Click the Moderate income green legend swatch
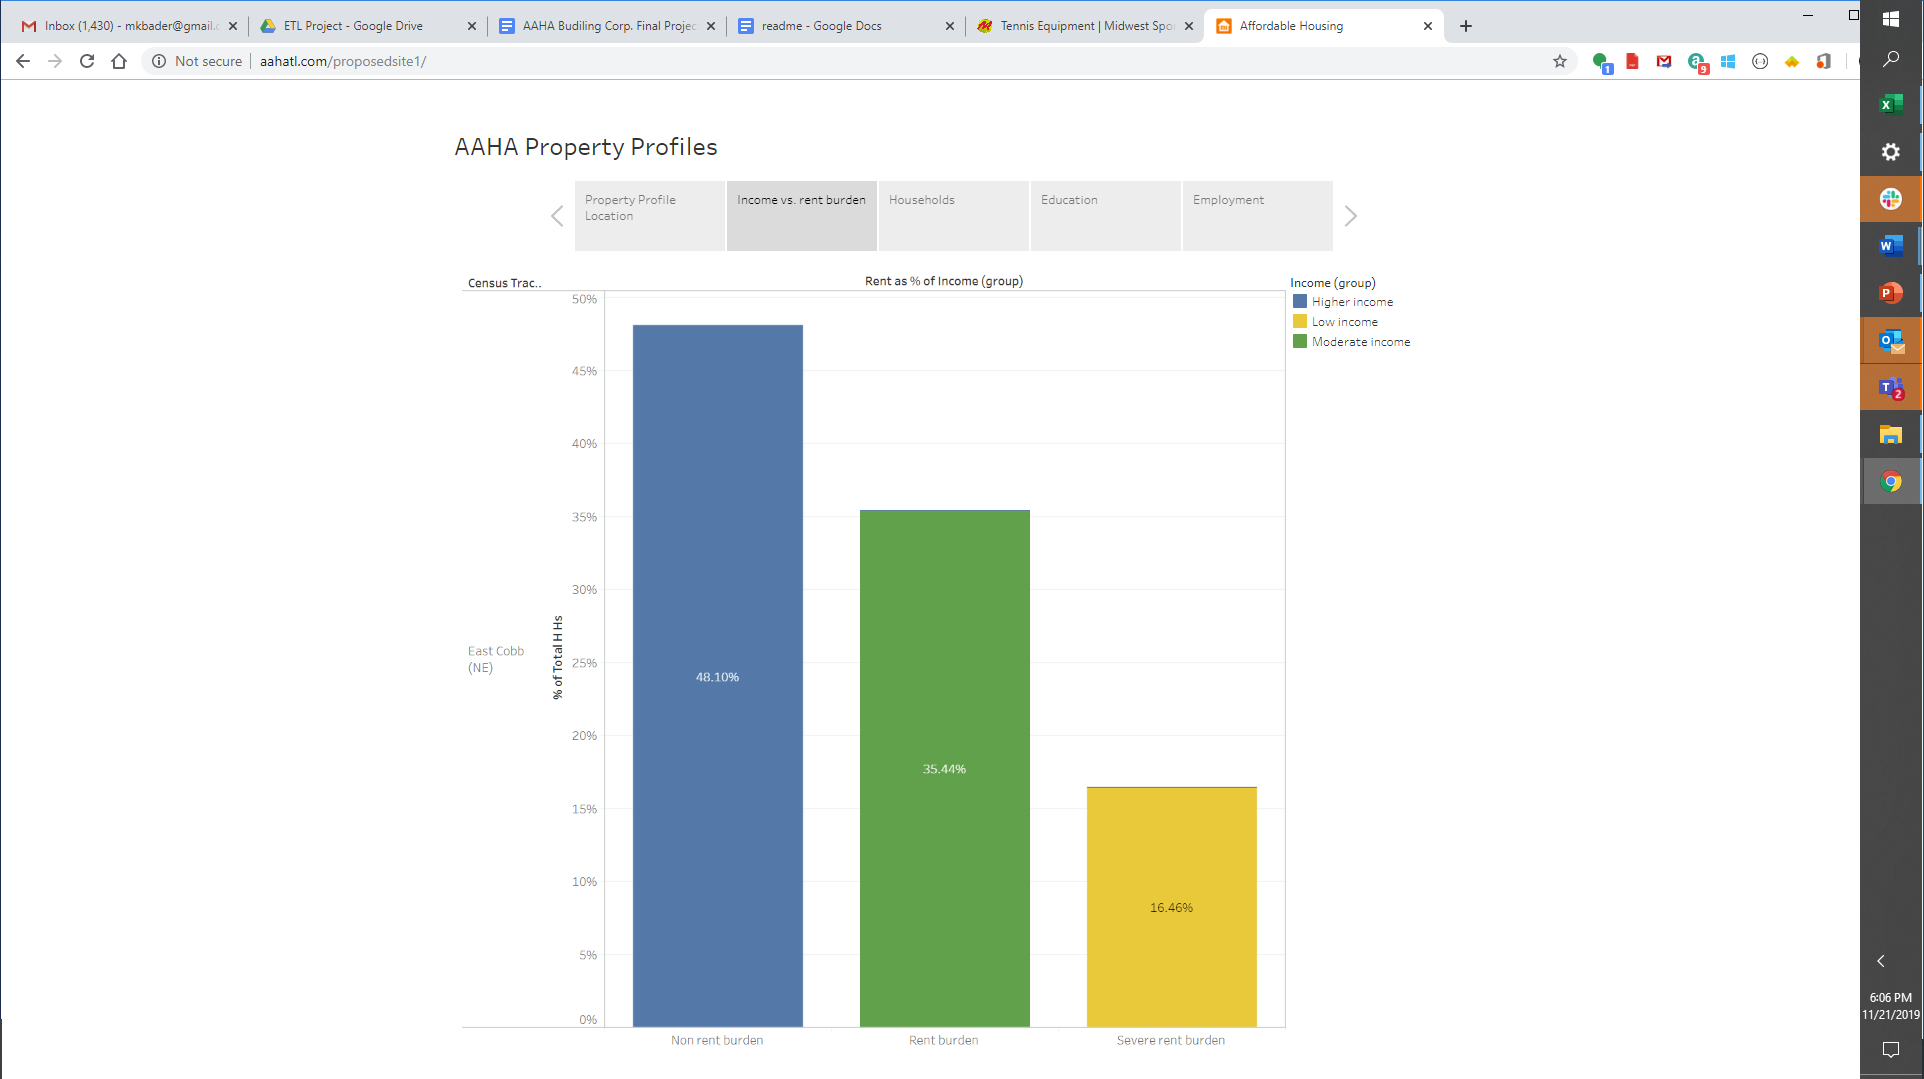This screenshot has height=1079, width=1924. tap(1300, 341)
